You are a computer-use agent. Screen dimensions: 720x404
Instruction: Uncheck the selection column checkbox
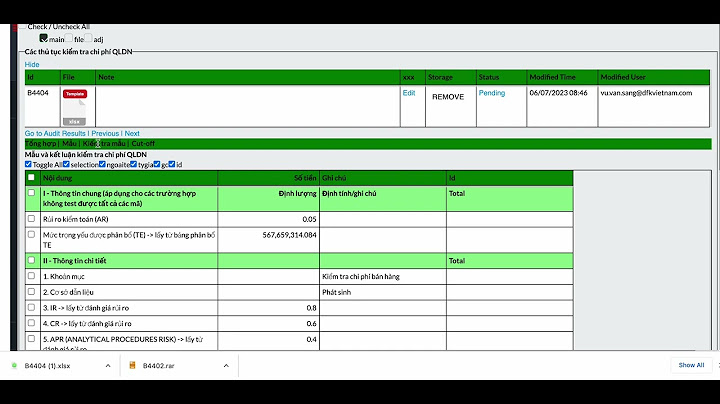click(x=66, y=164)
